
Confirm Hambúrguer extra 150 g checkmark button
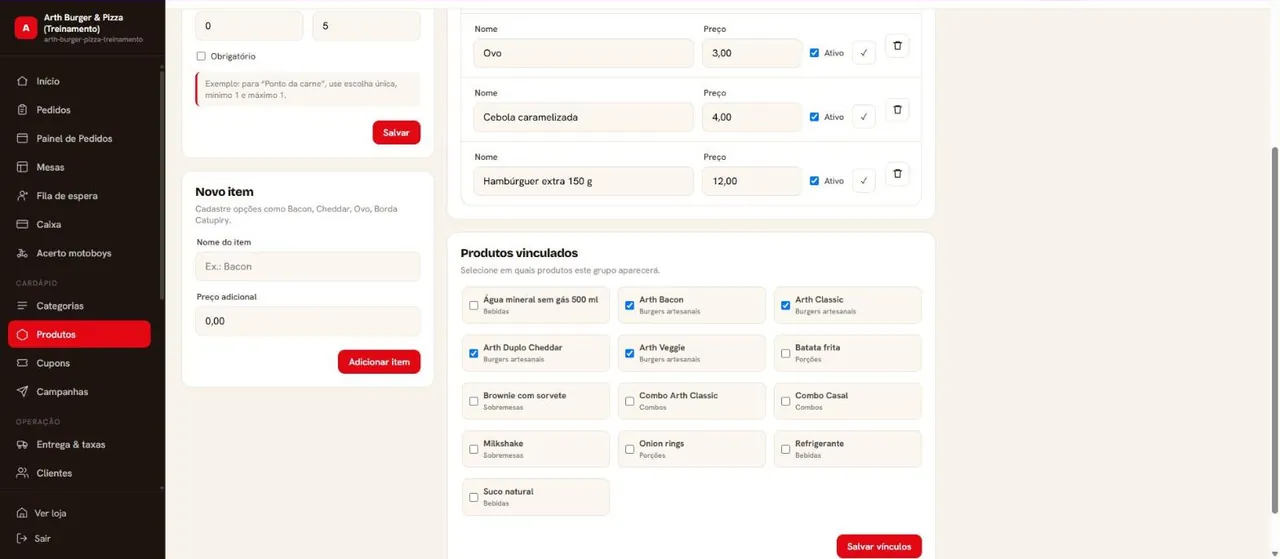pyautogui.click(x=864, y=181)
